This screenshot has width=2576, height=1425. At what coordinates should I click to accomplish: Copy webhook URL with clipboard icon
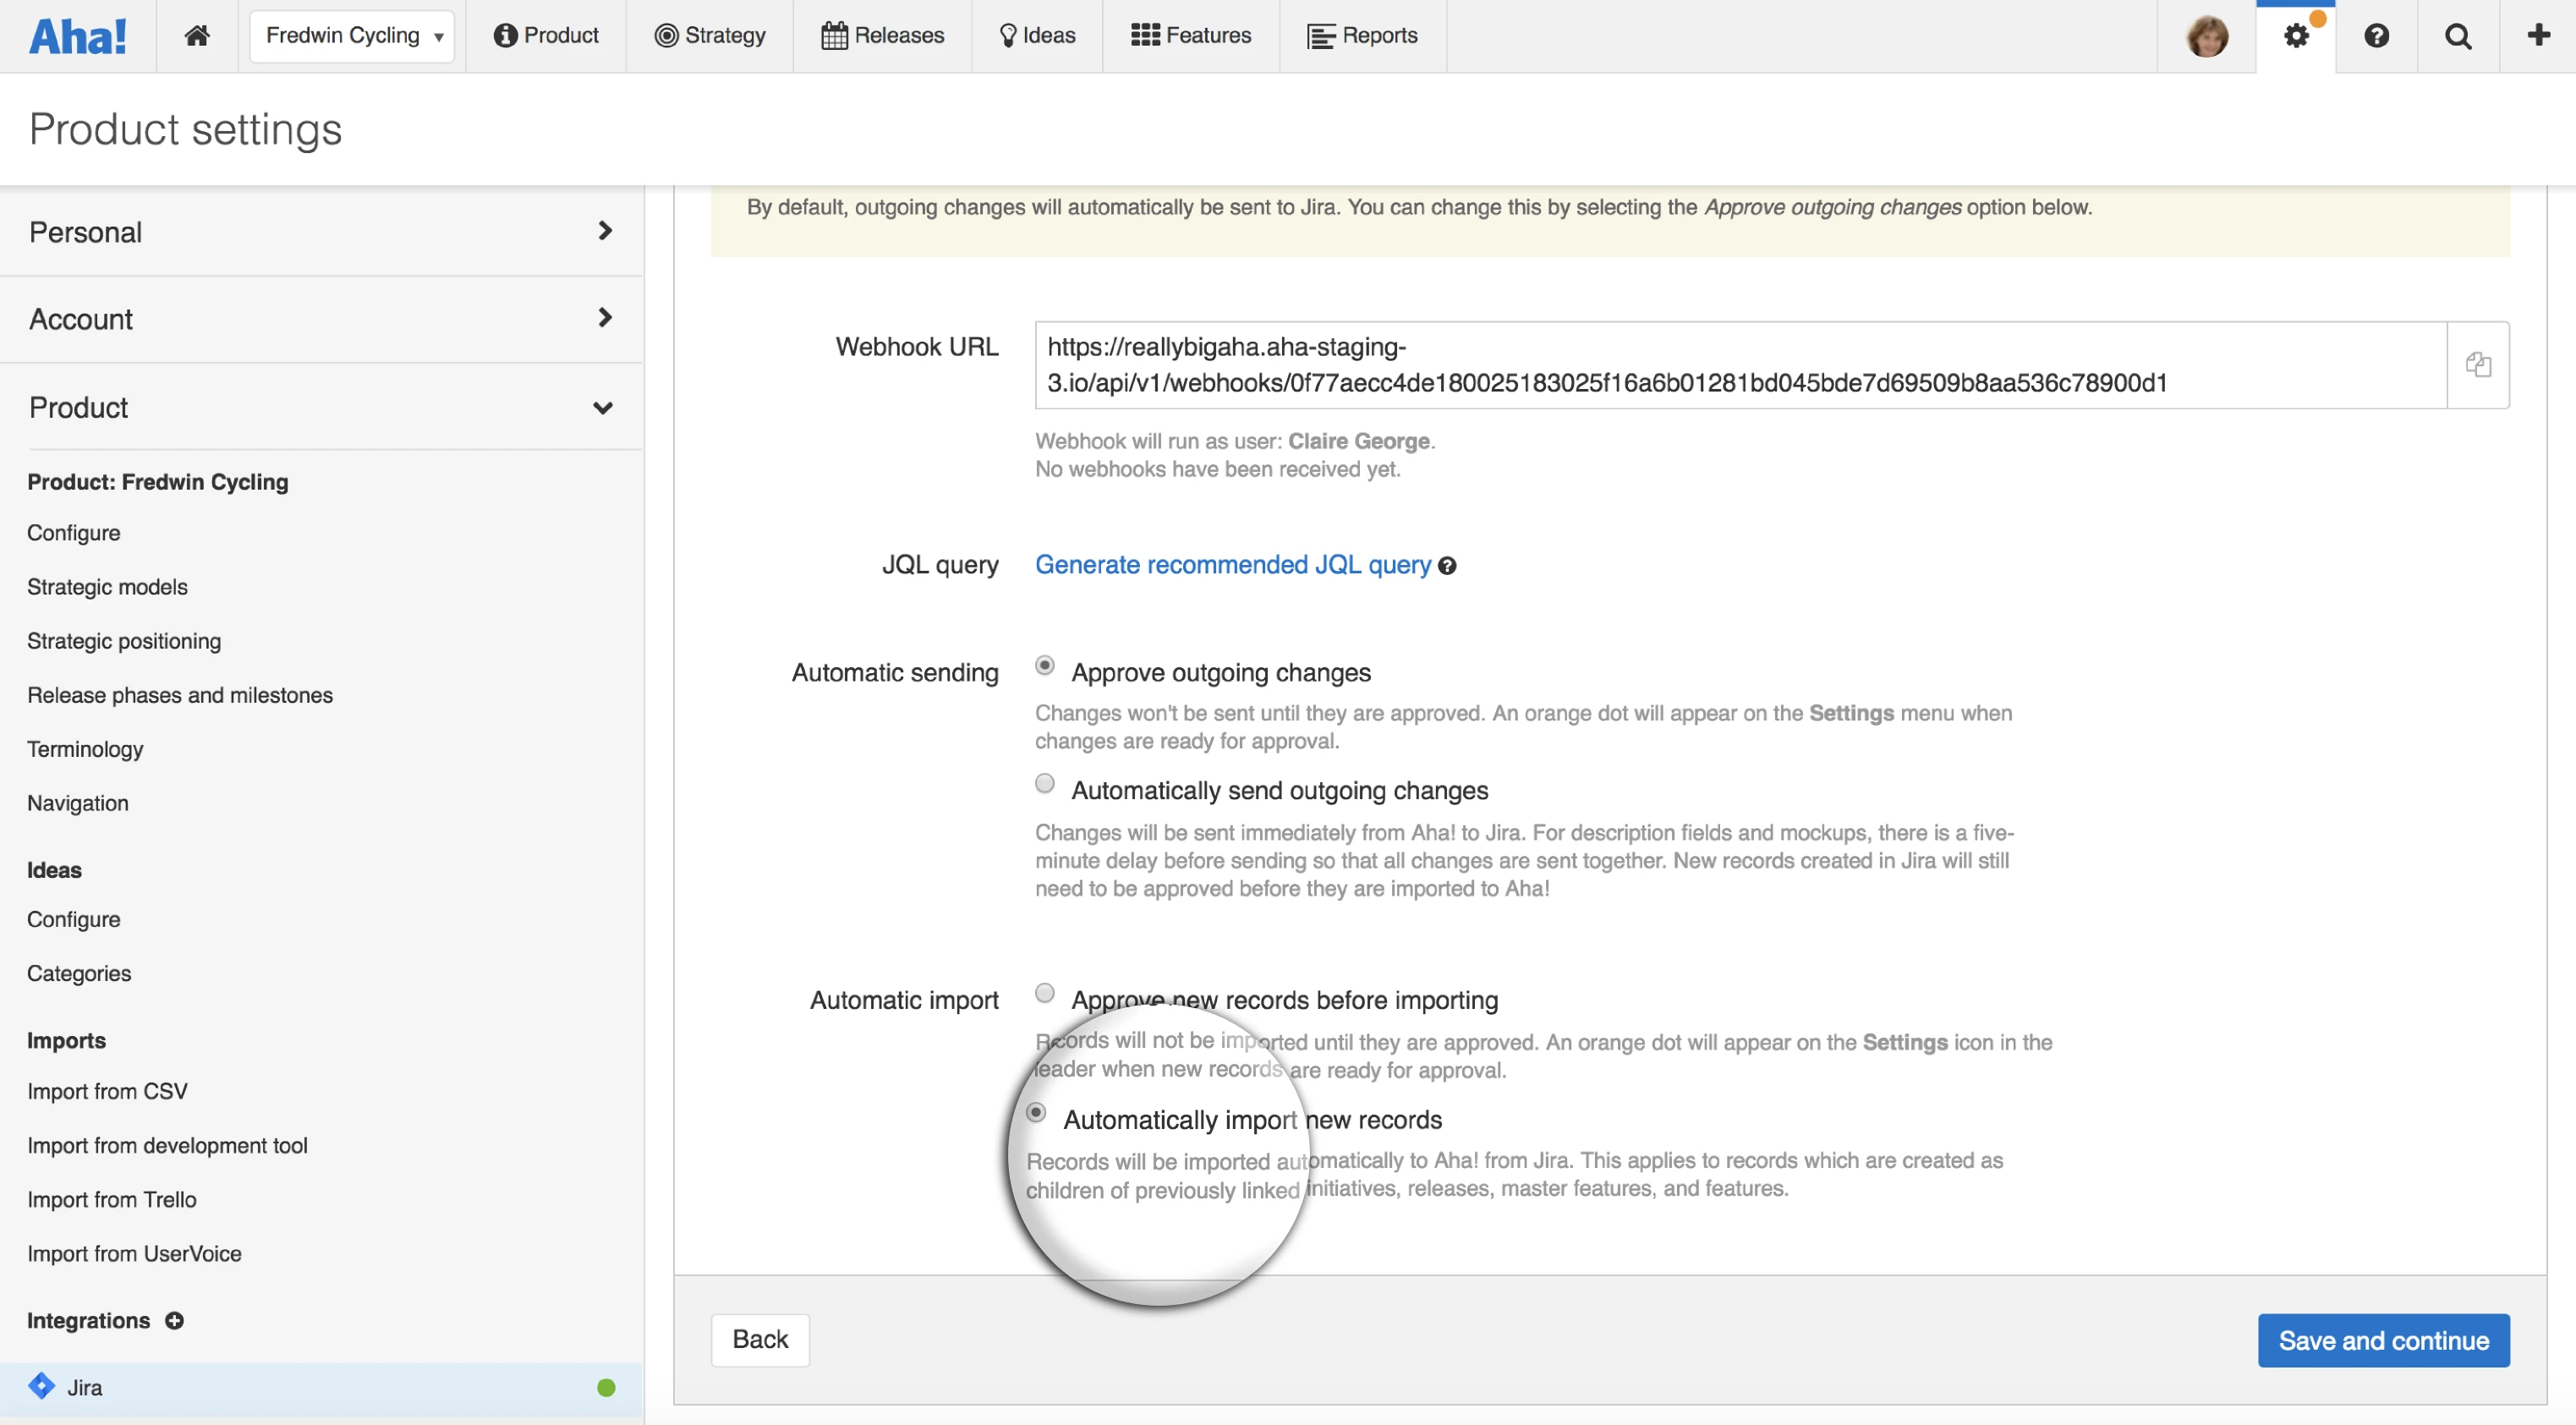click(2478, 365)
